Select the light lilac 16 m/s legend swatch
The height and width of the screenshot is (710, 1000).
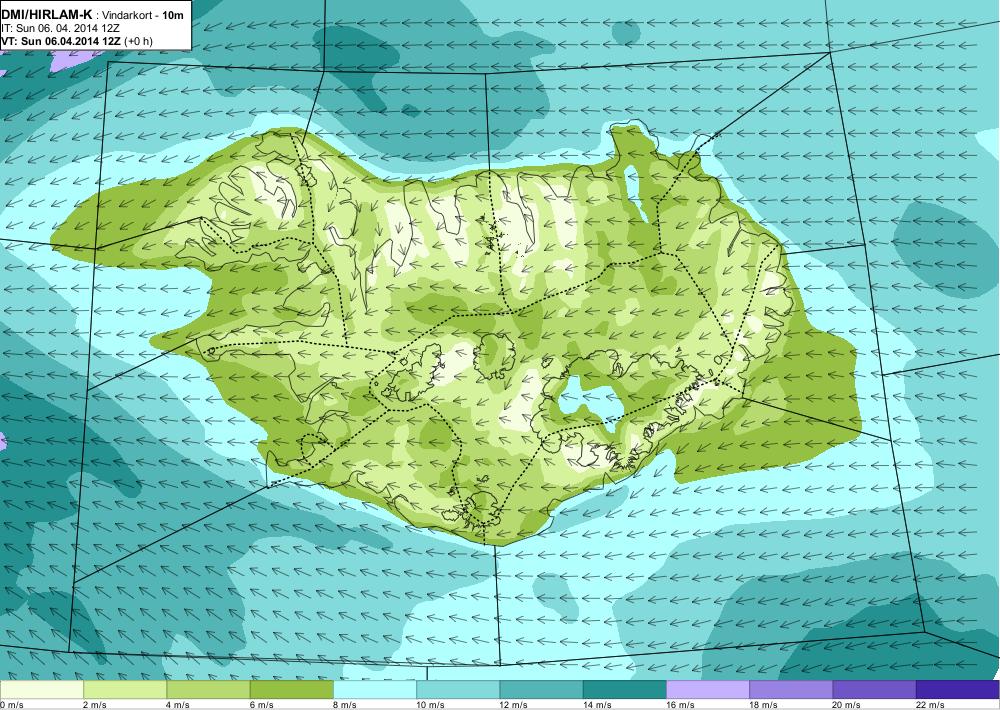point(708,690)
